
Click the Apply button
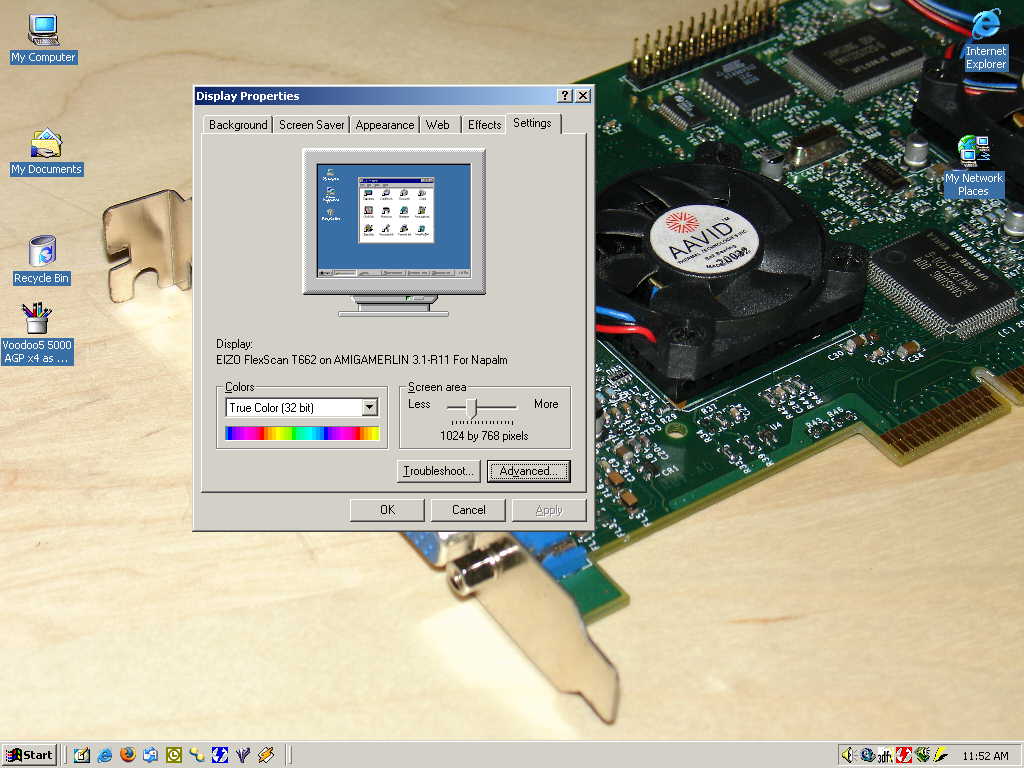click(x=549, y=510)
